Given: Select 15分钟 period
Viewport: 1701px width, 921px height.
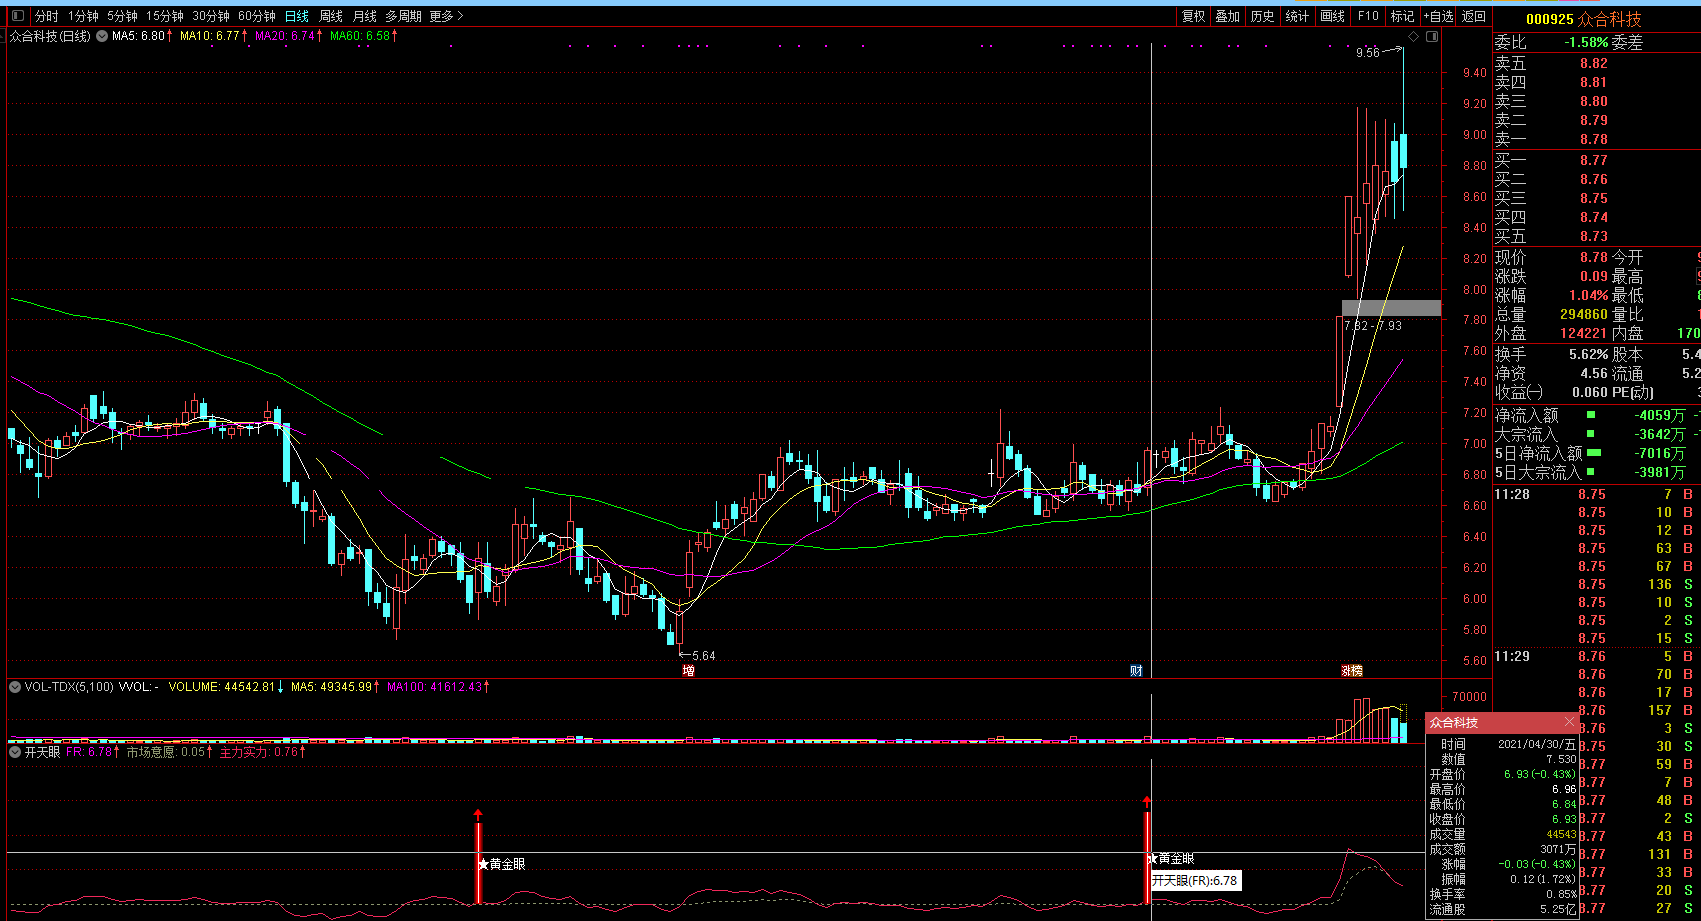Looking at the screenshot, I should (x=165, y=16).
